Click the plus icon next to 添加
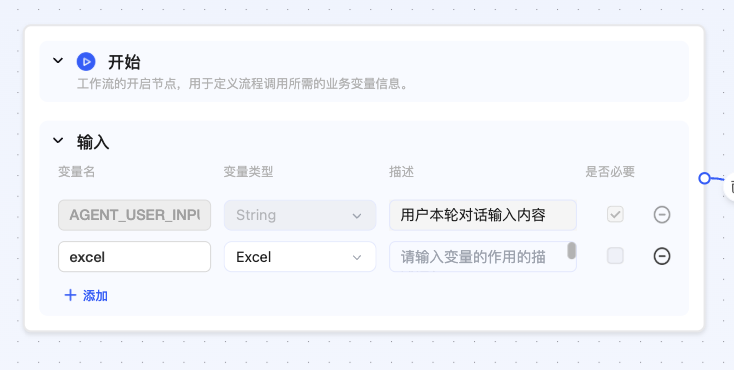 [70, 296]
